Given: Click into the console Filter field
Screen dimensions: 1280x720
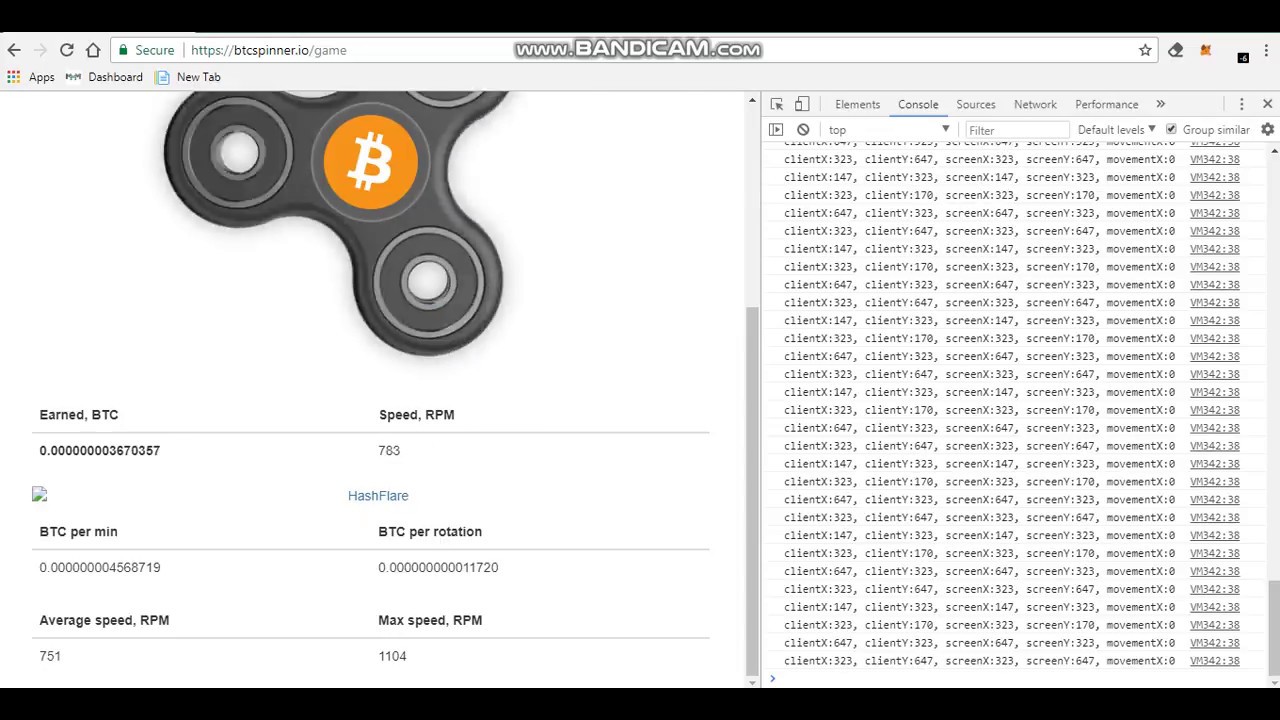Looking at the screenshot, I should coord(1017,130).
